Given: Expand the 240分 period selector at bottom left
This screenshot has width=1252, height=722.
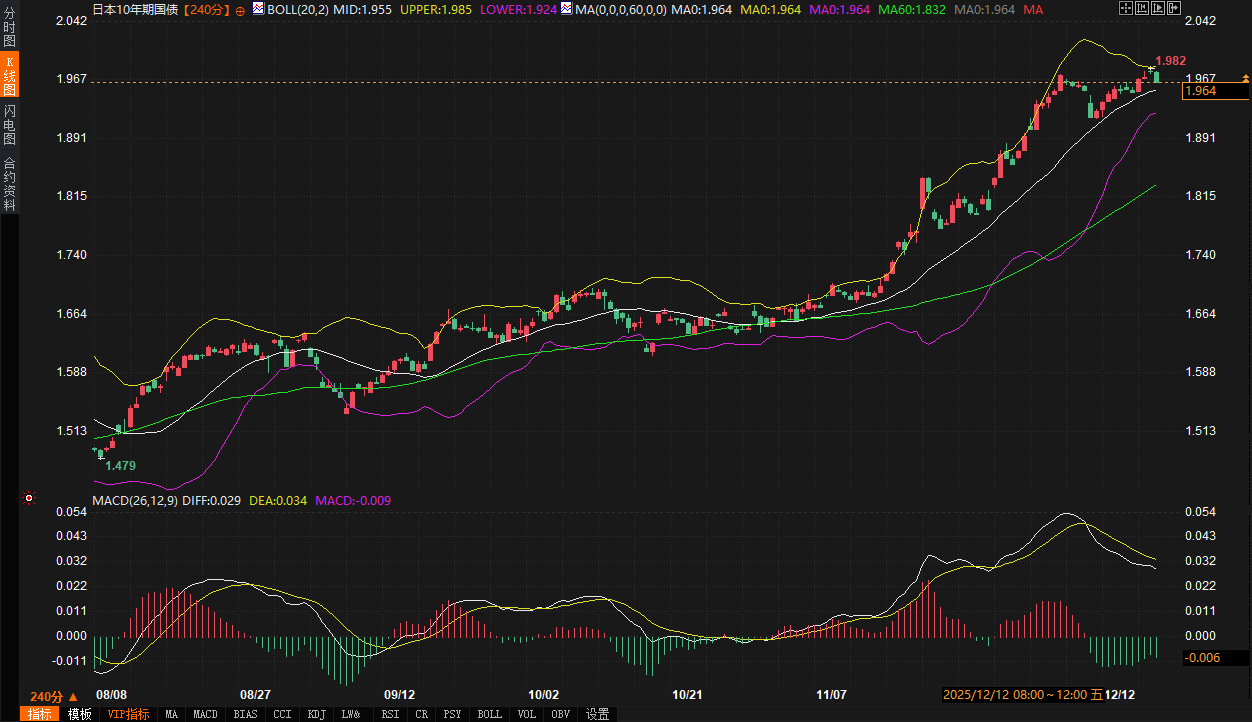Looking at the screenshot, I should click(x=53, y=696).
